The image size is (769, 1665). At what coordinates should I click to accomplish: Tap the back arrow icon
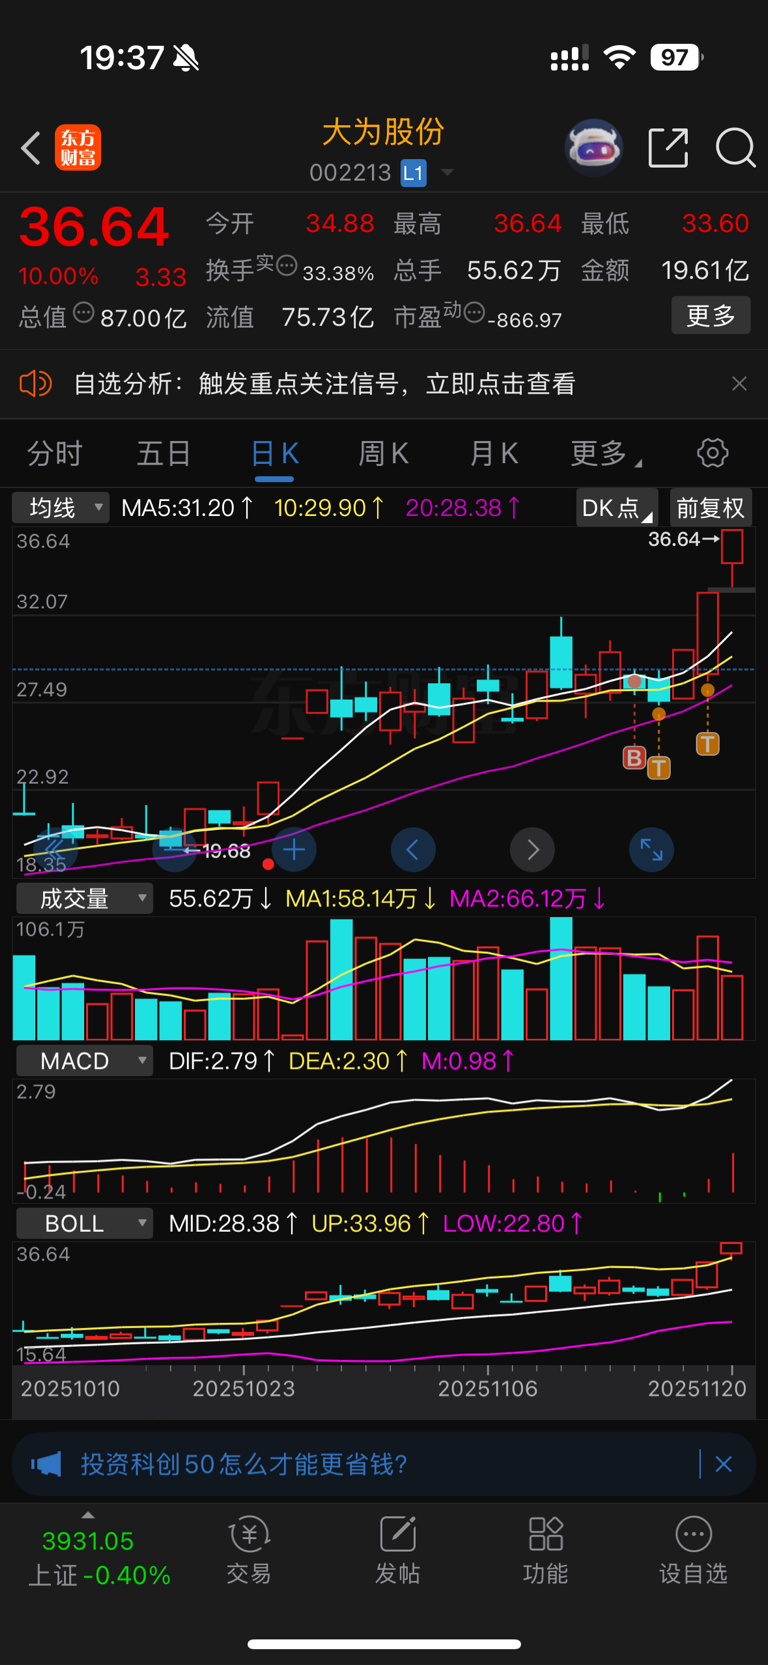(31, 148)
